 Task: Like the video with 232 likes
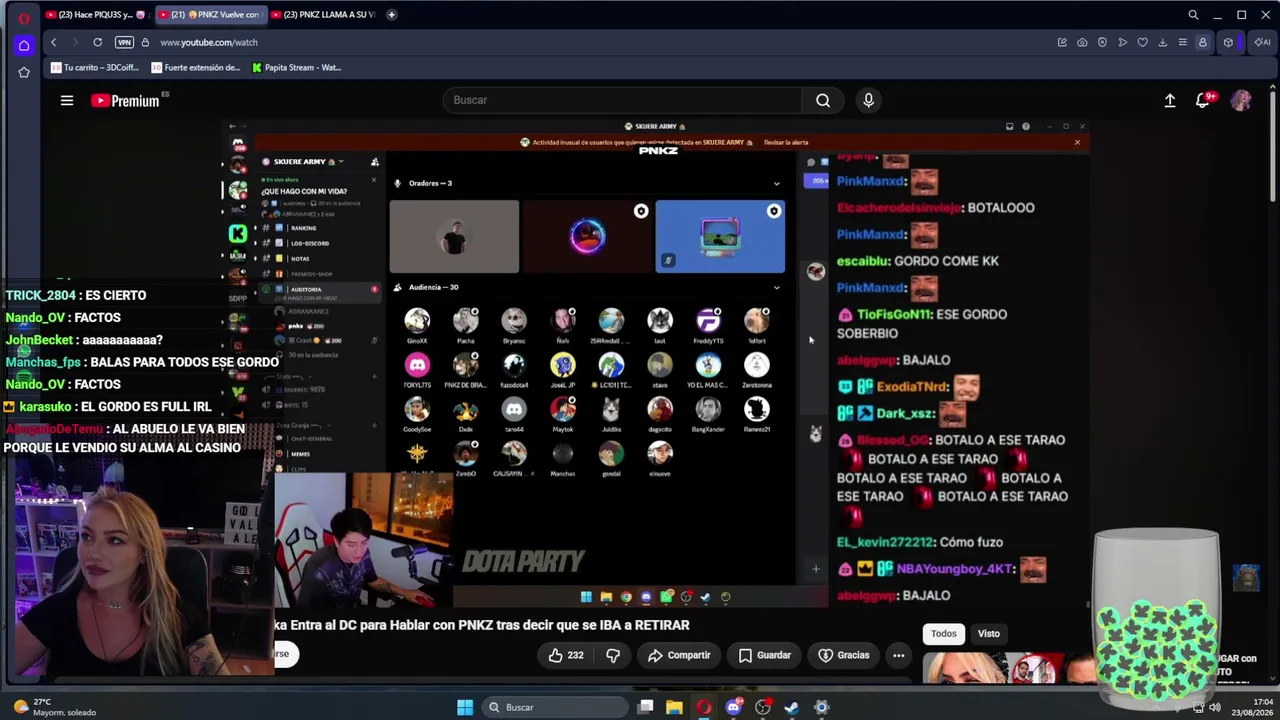(565, 655)
